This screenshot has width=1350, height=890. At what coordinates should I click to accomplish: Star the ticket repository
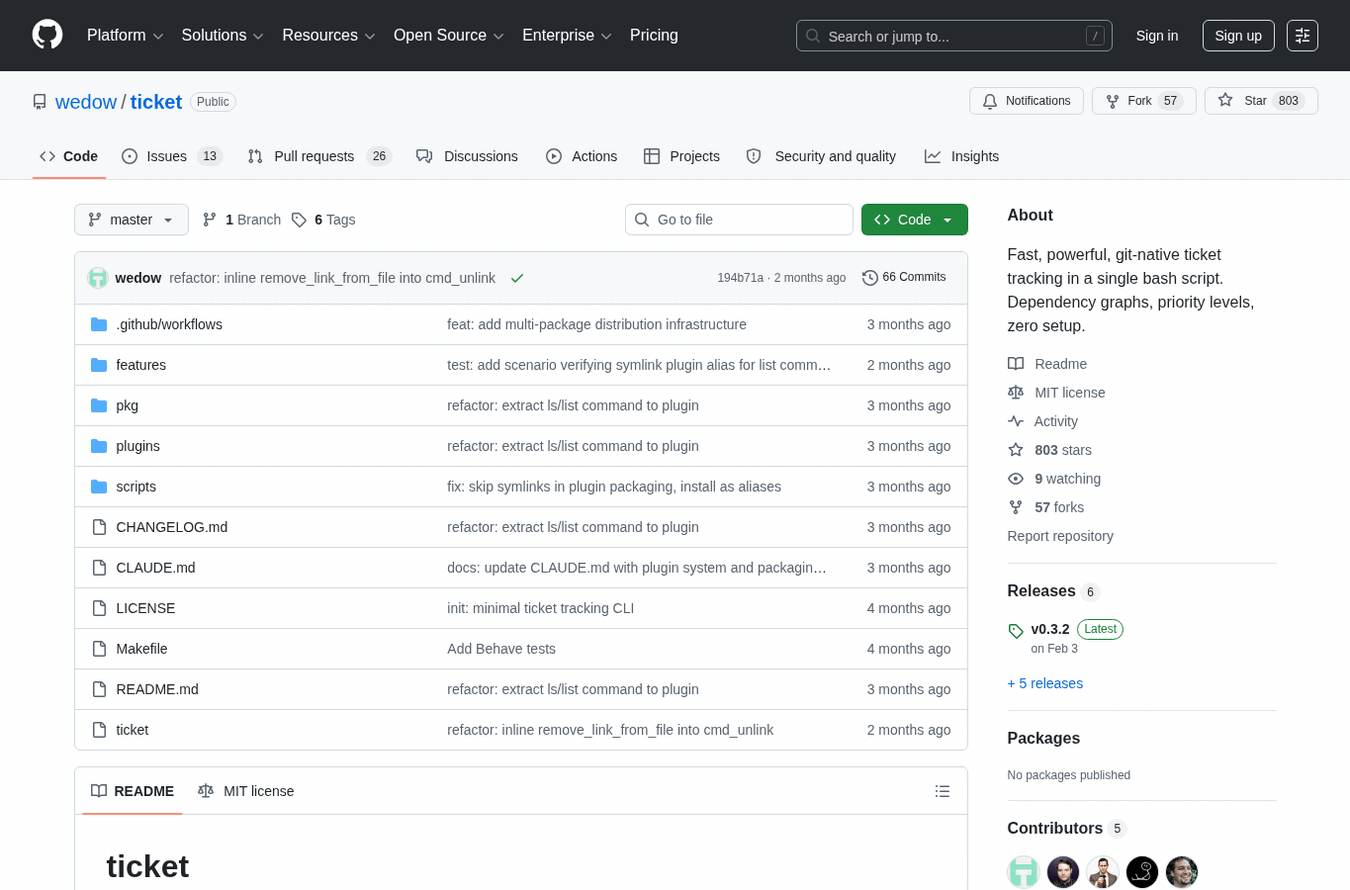pyautogui.click(x=1261, y=101)
